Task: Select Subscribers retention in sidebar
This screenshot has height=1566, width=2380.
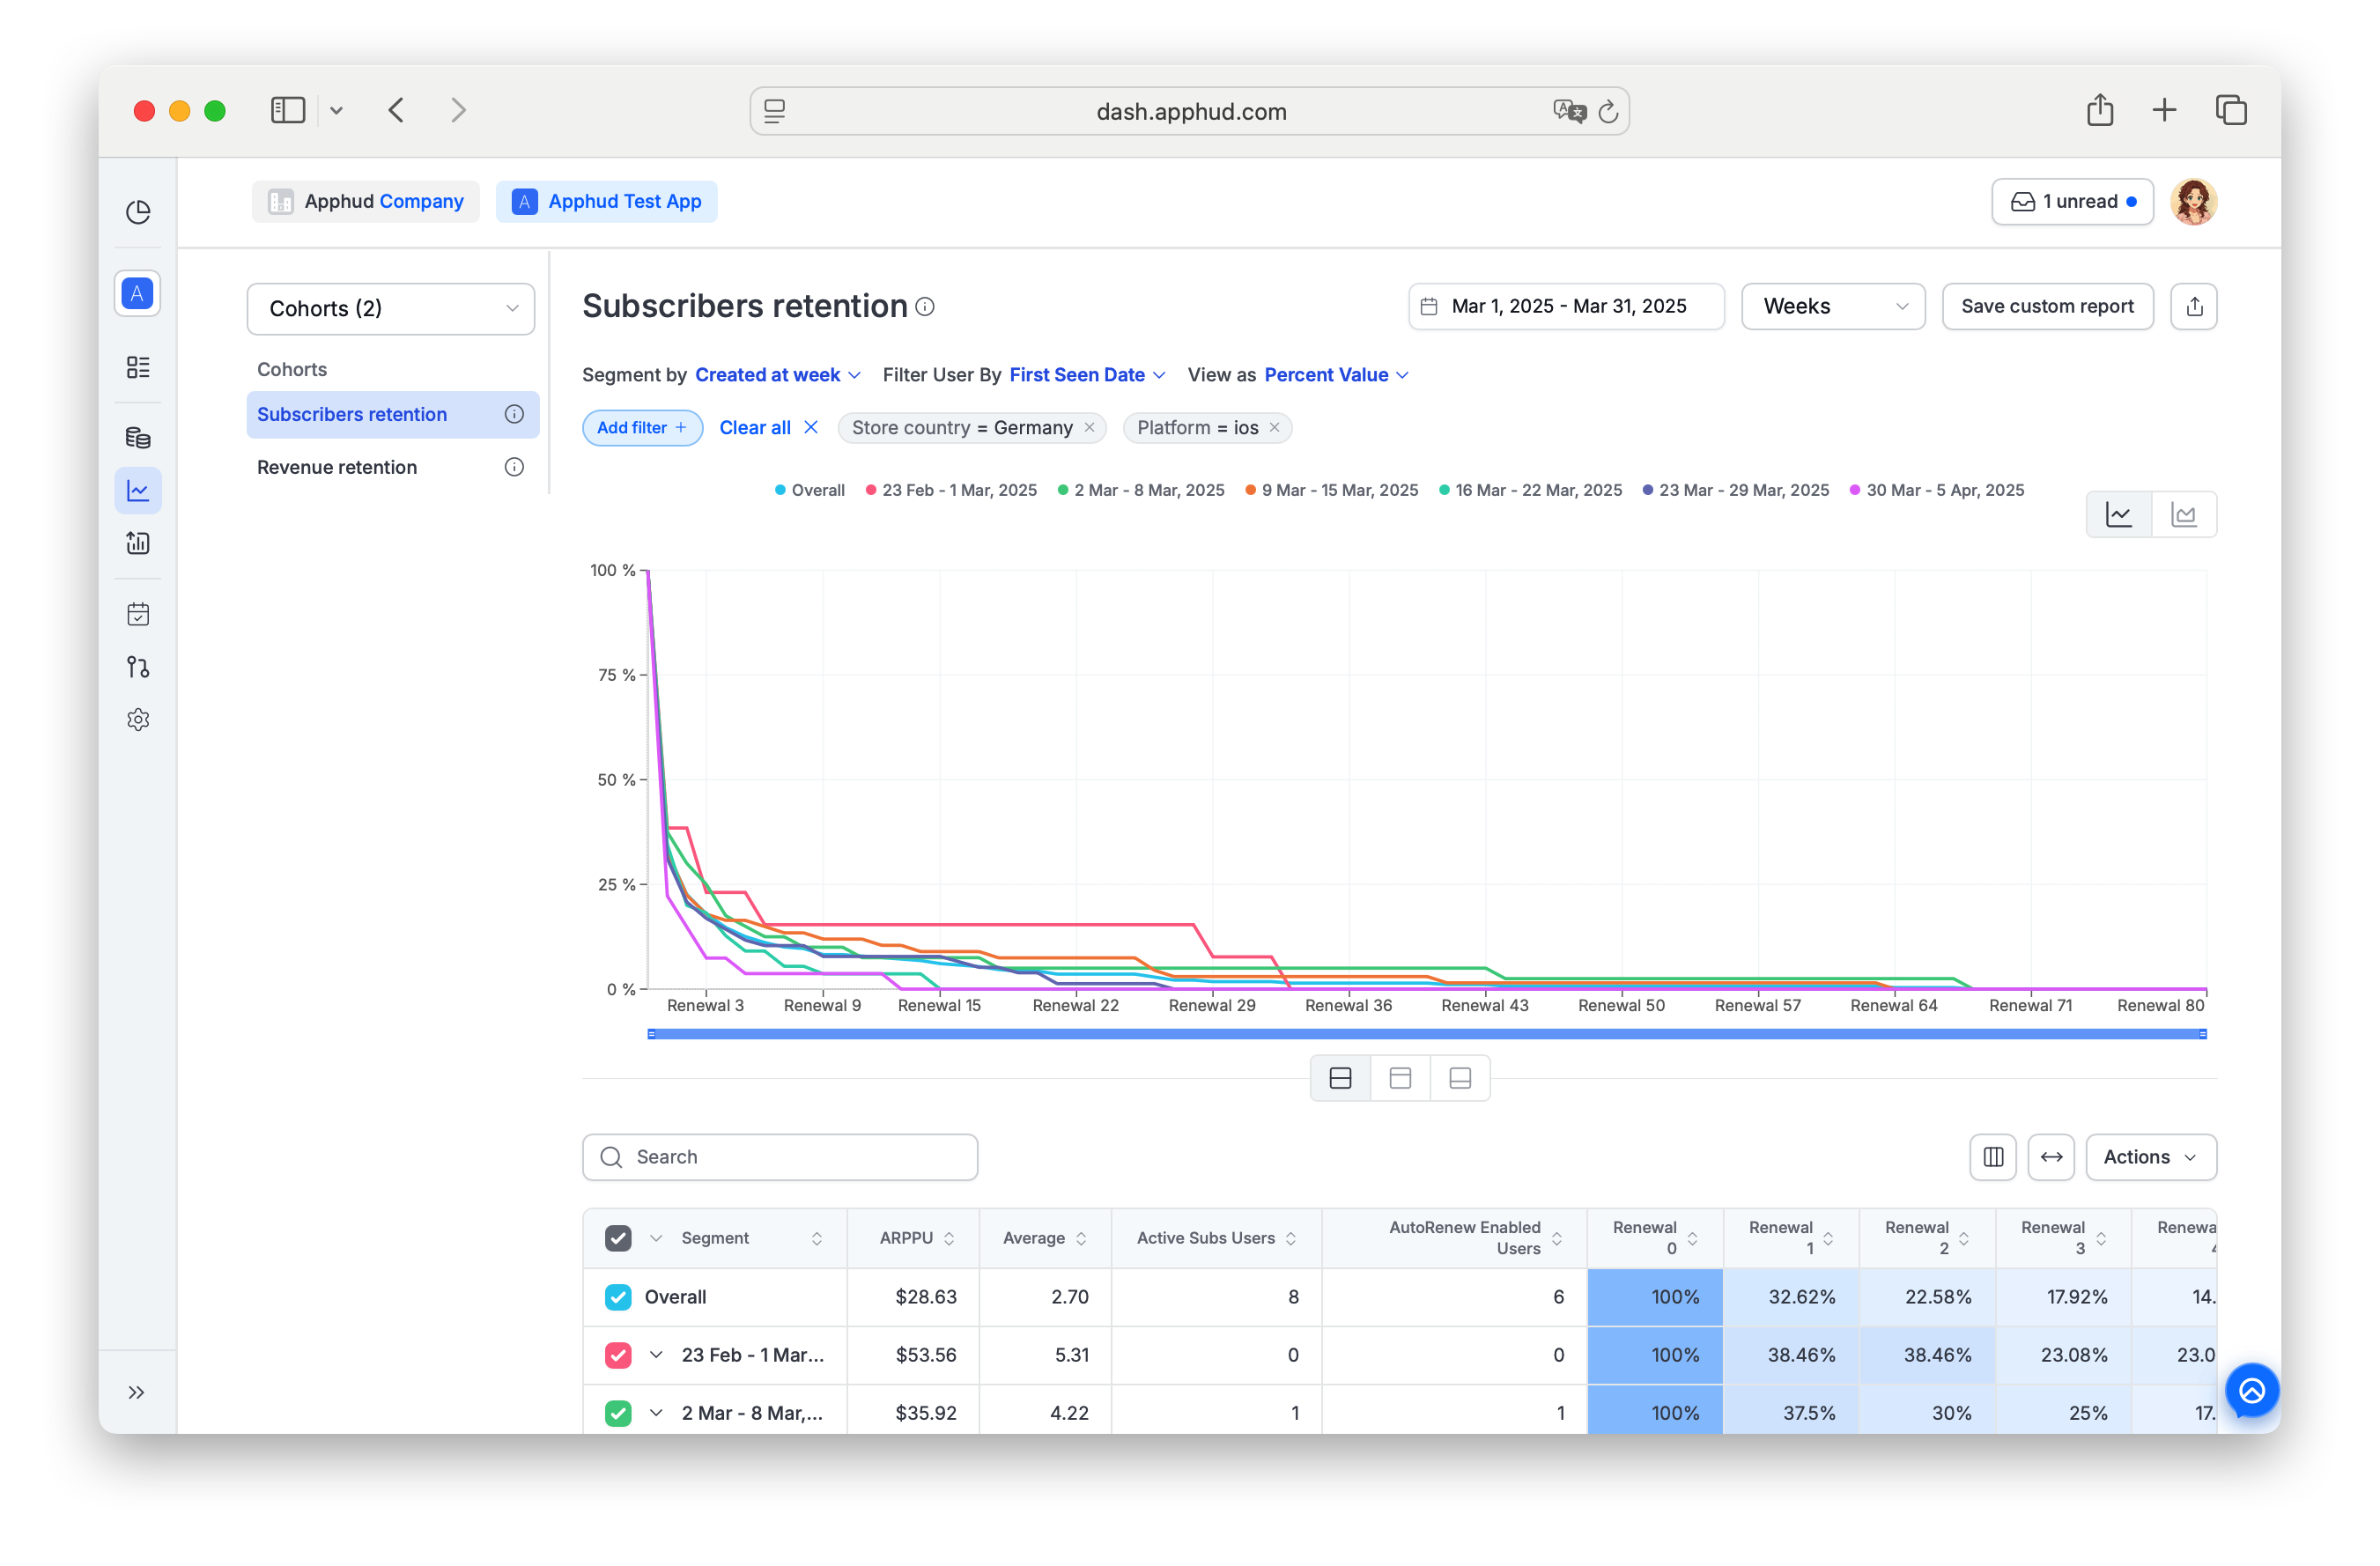Action: coord(392,414)
